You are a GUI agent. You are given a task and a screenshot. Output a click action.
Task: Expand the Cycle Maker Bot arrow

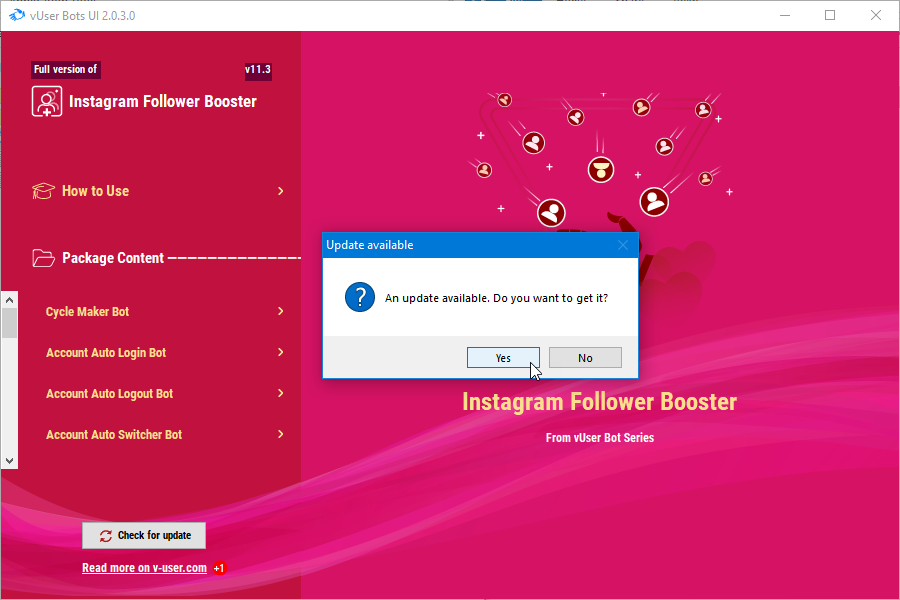coord(281,311)
